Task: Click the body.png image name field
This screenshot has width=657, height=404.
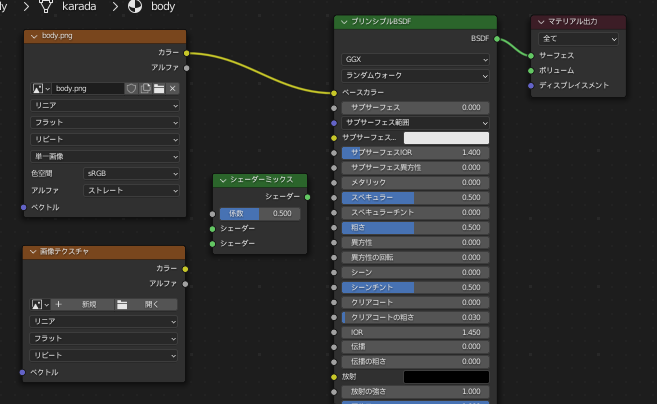Action: click(x=88, y=88)
